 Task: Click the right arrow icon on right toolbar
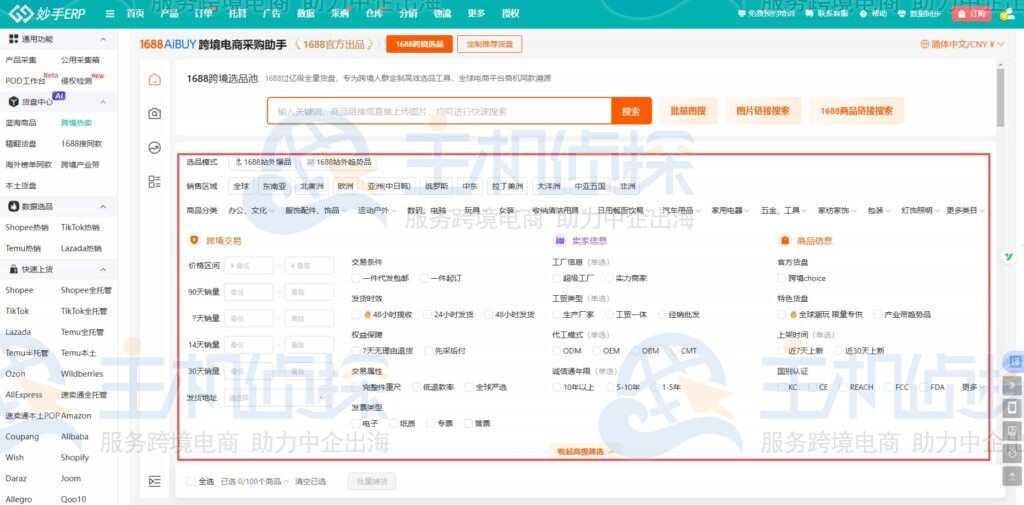tap(1012, 385)
